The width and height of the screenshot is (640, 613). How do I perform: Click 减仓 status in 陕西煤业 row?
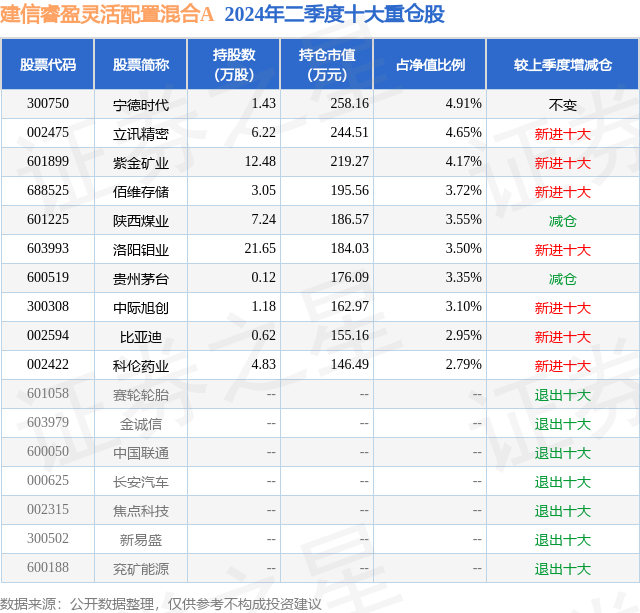click(x=563, y=221)
